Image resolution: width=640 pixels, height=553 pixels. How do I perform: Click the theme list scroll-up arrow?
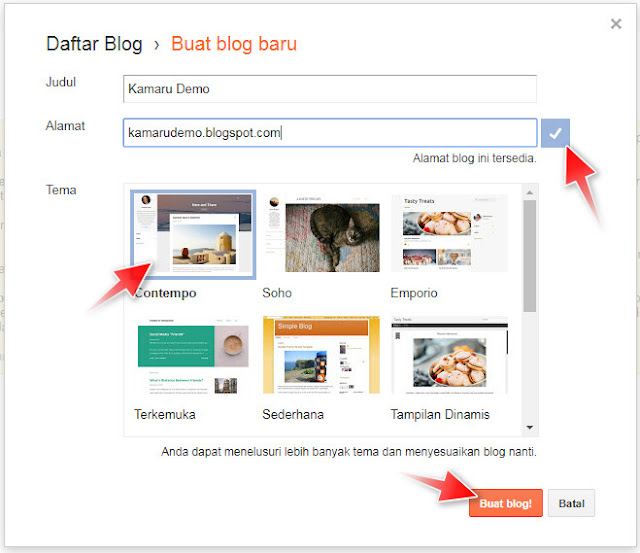[x=530, y=192]
